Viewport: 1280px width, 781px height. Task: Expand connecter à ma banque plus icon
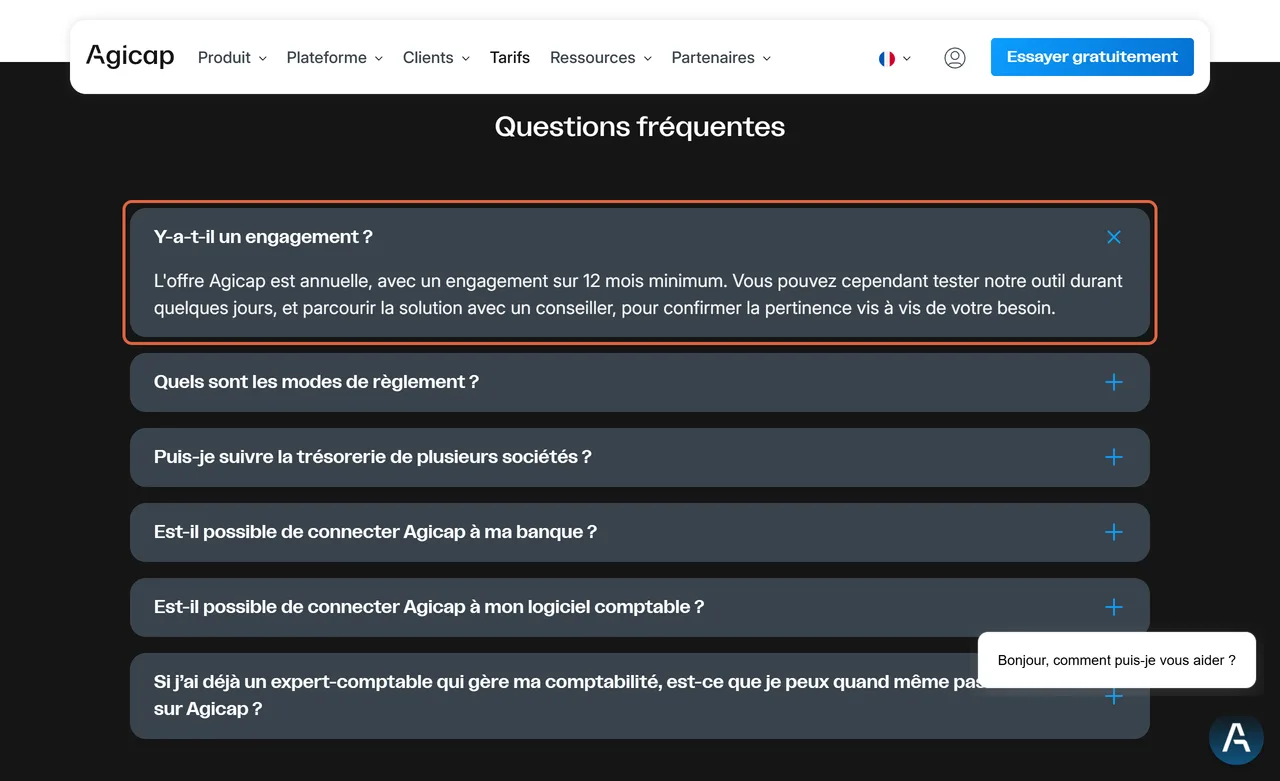1114,532
